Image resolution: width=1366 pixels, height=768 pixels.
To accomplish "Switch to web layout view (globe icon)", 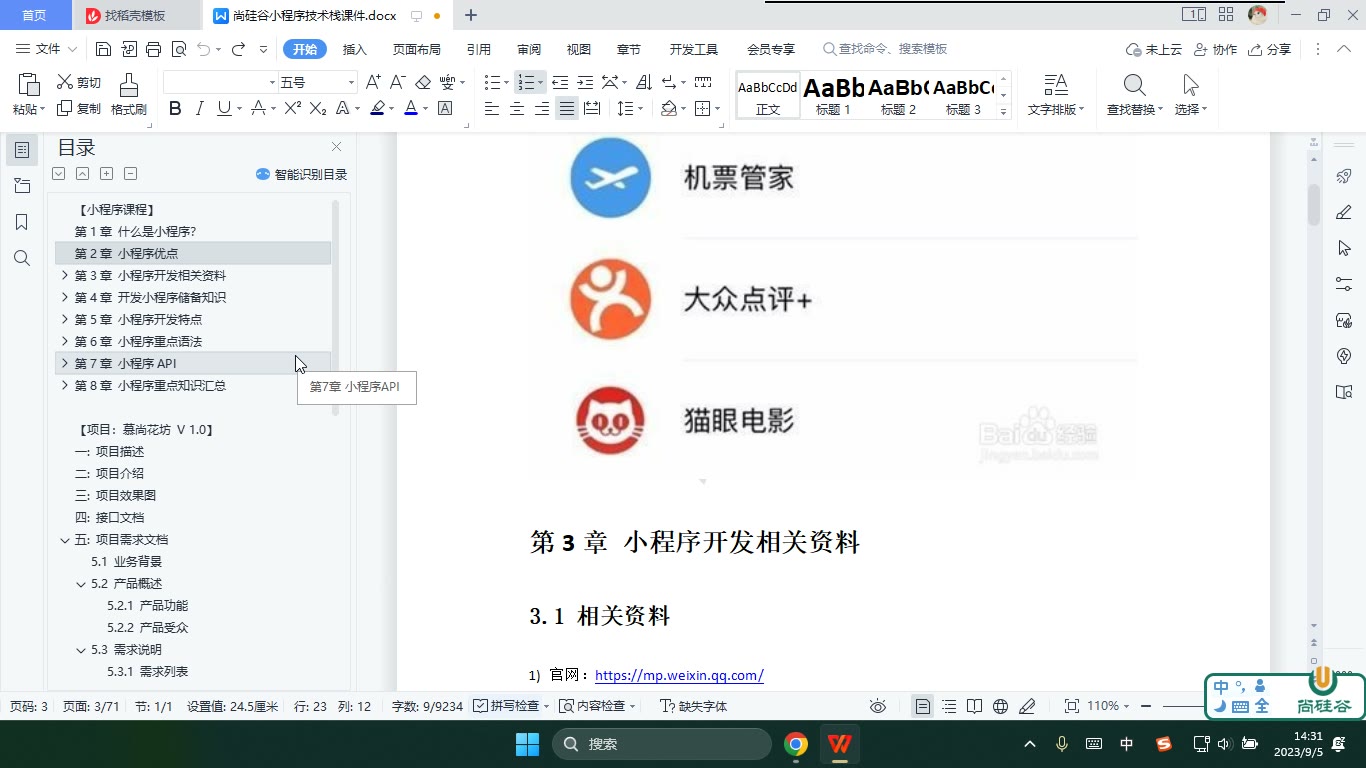I will pyautogui.click(x=1000, y=706).
